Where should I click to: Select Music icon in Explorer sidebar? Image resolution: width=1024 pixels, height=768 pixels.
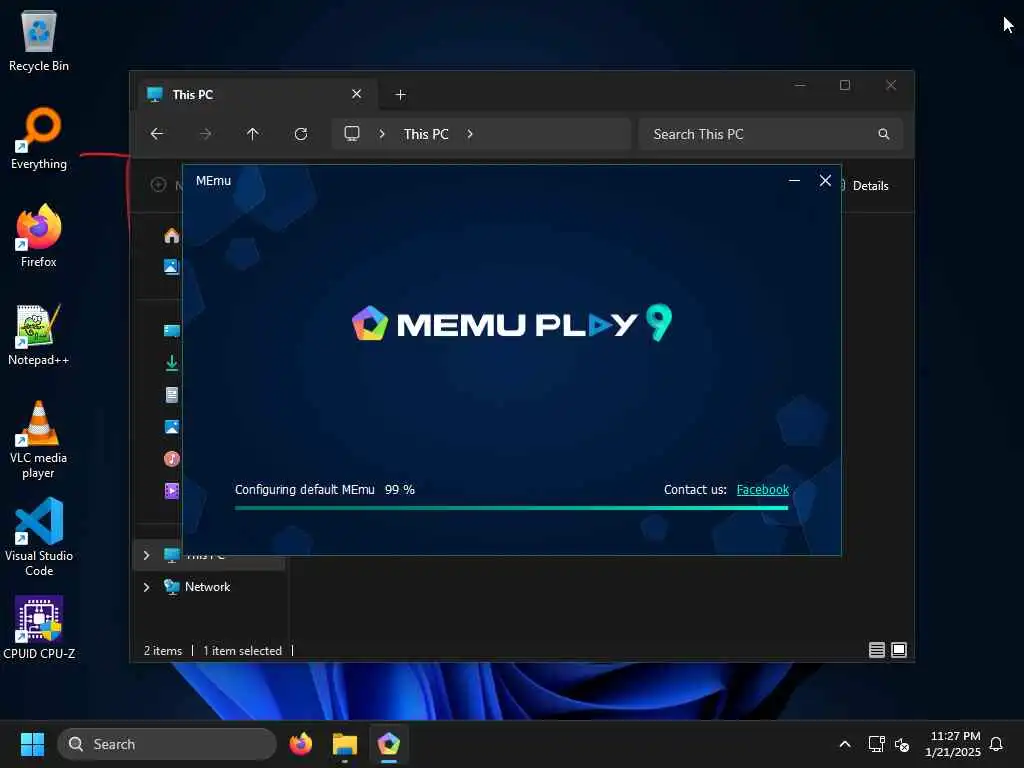(x=172, y=458)
